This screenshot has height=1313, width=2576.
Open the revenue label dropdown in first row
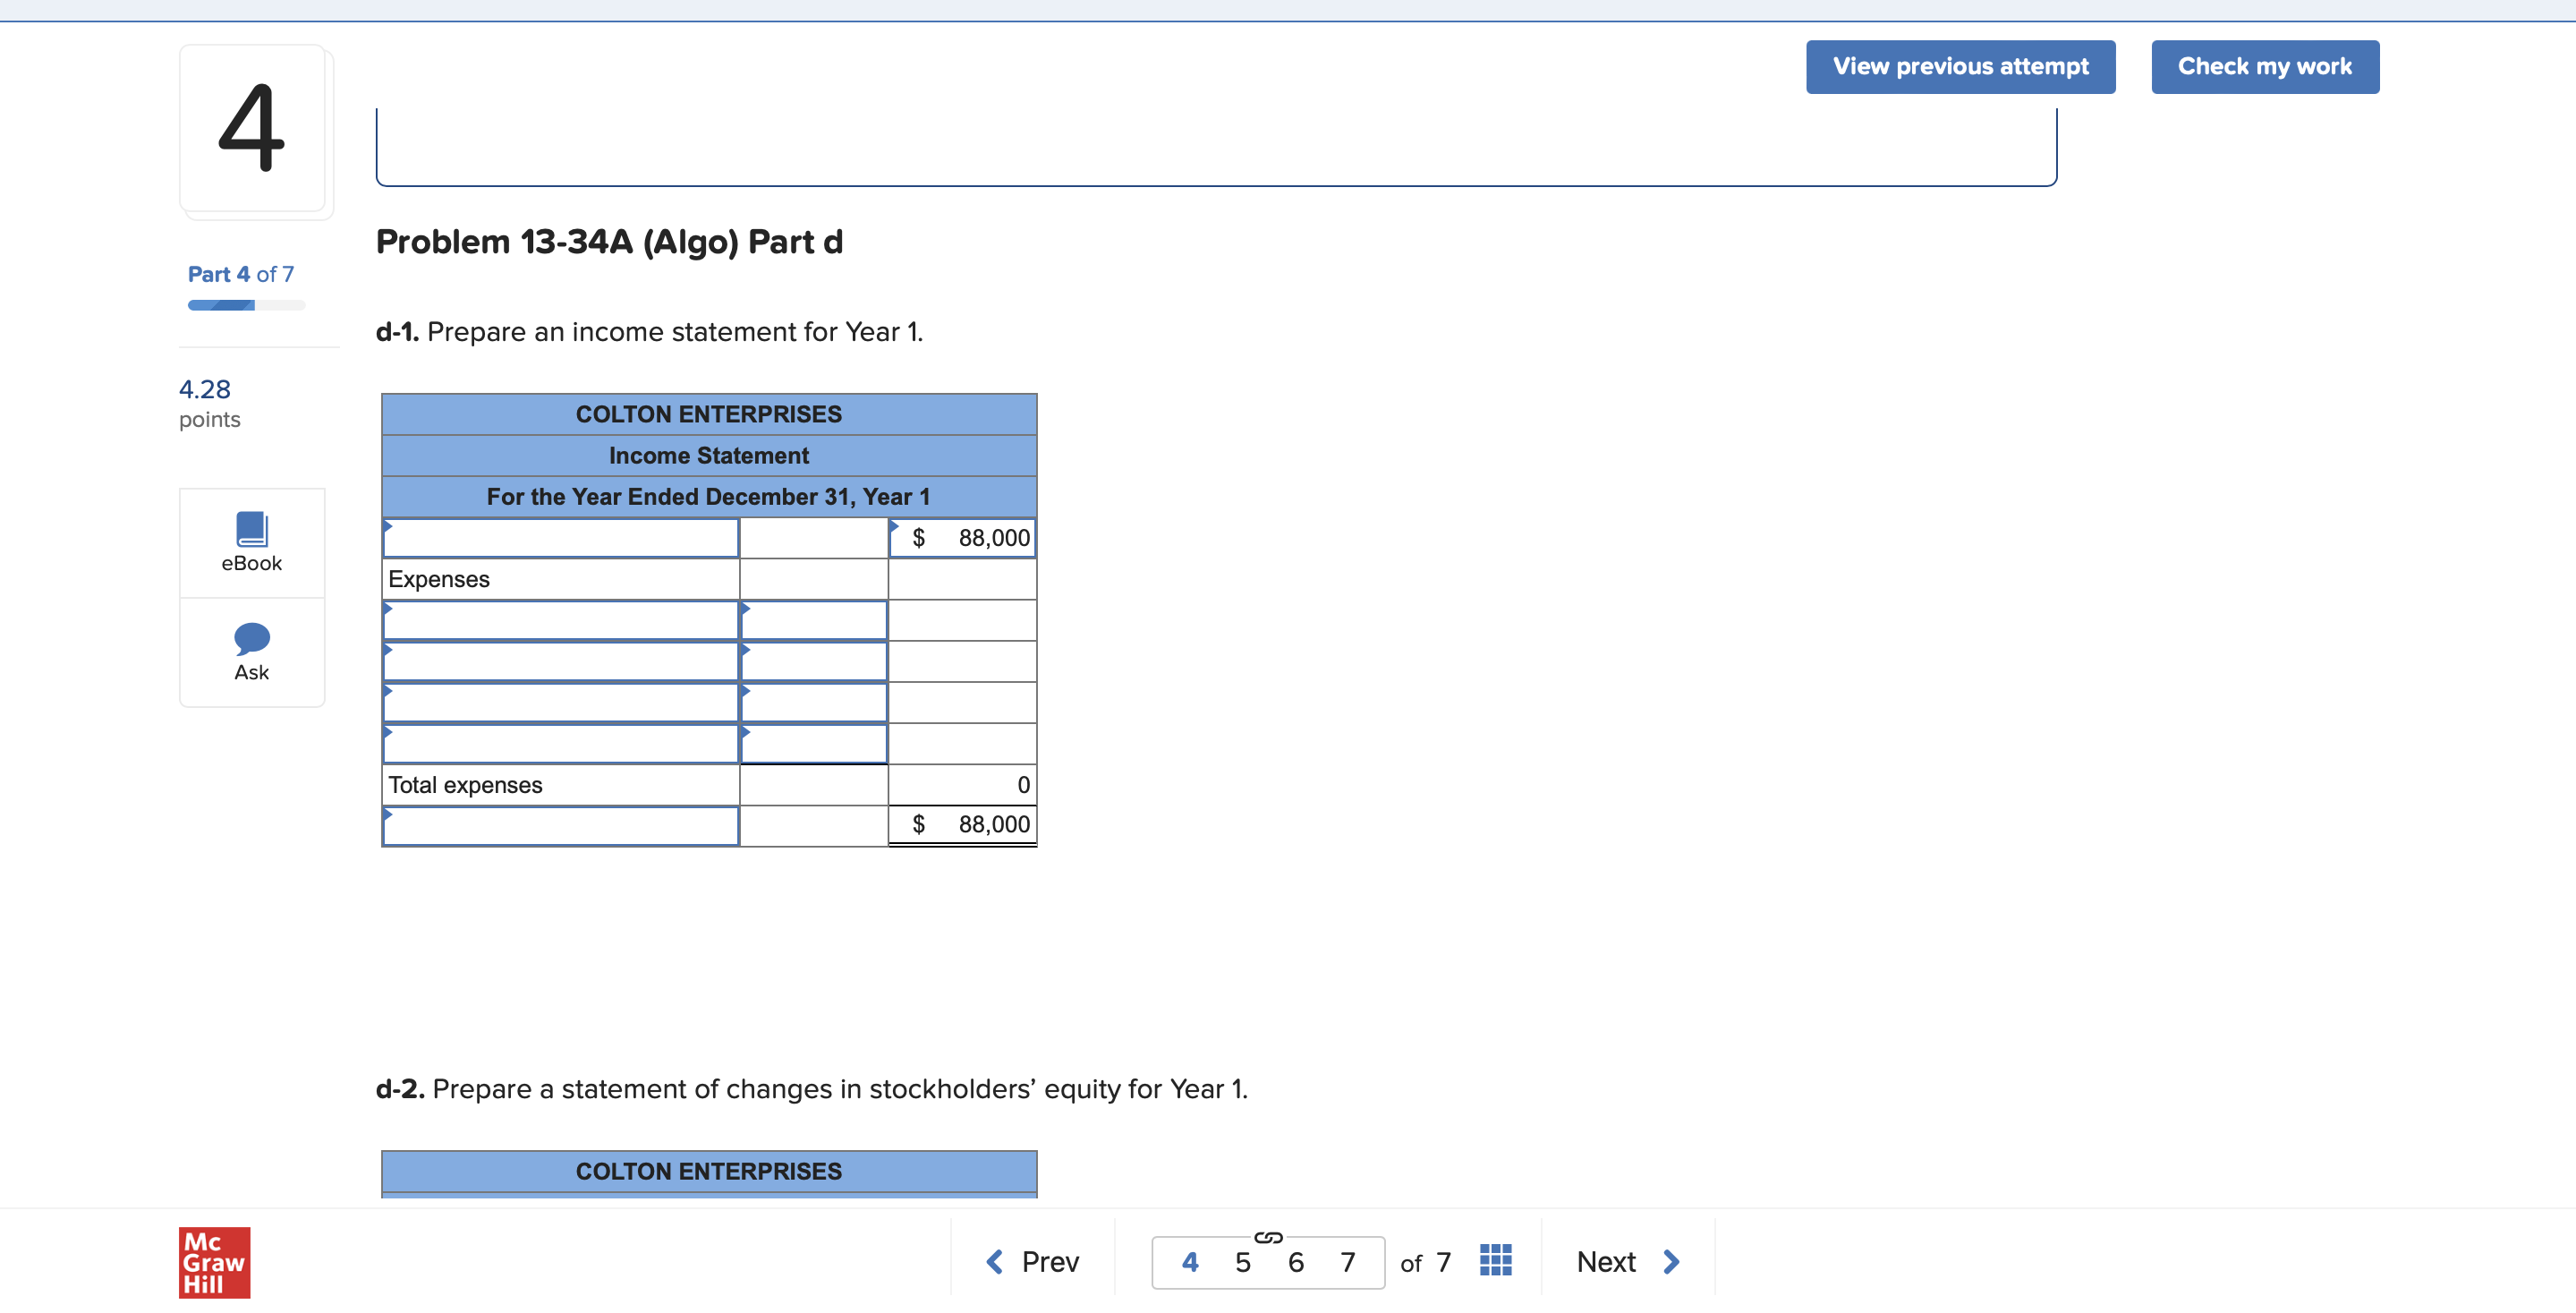point(560,539)
